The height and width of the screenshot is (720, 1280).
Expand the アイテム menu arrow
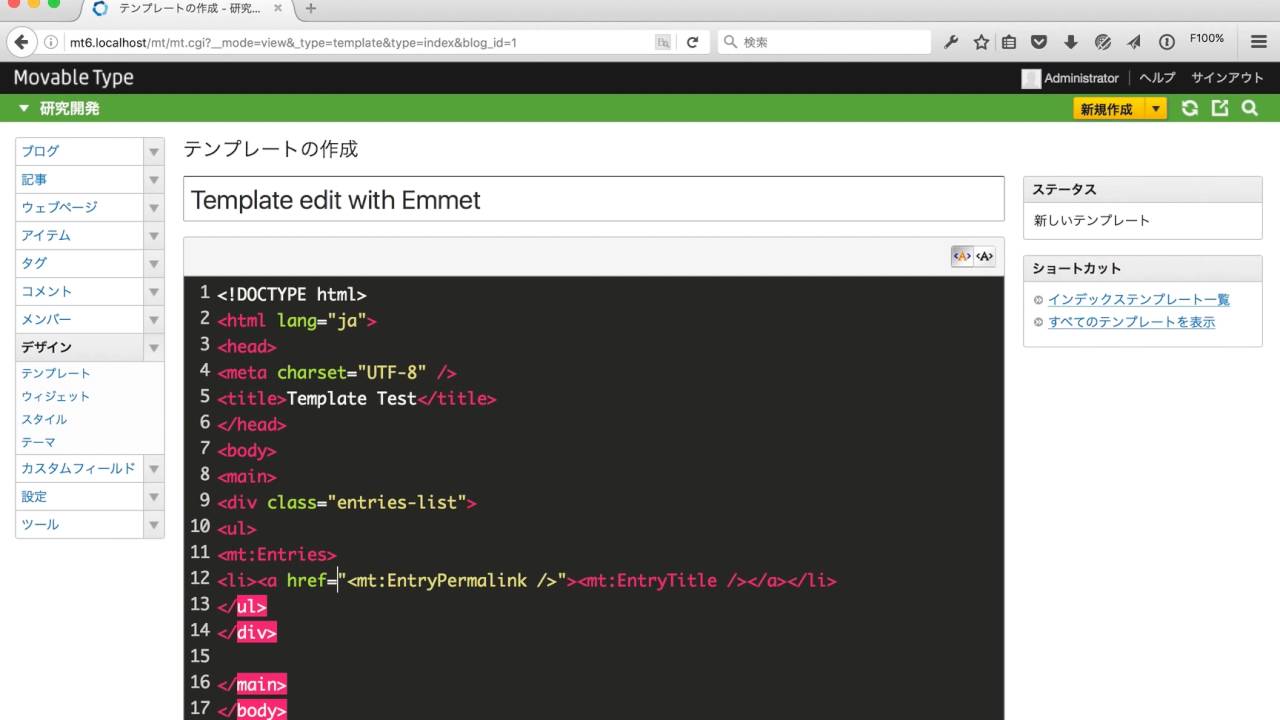(154, 236)
